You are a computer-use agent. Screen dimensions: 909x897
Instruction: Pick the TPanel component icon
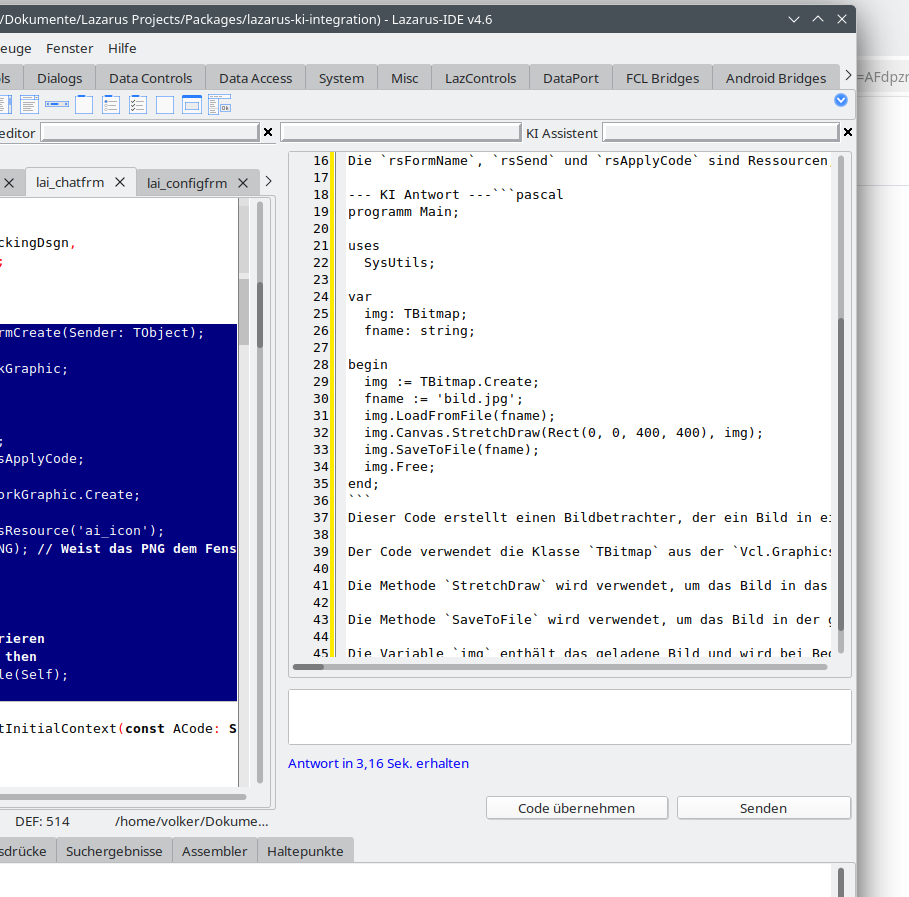coord(165,104)
